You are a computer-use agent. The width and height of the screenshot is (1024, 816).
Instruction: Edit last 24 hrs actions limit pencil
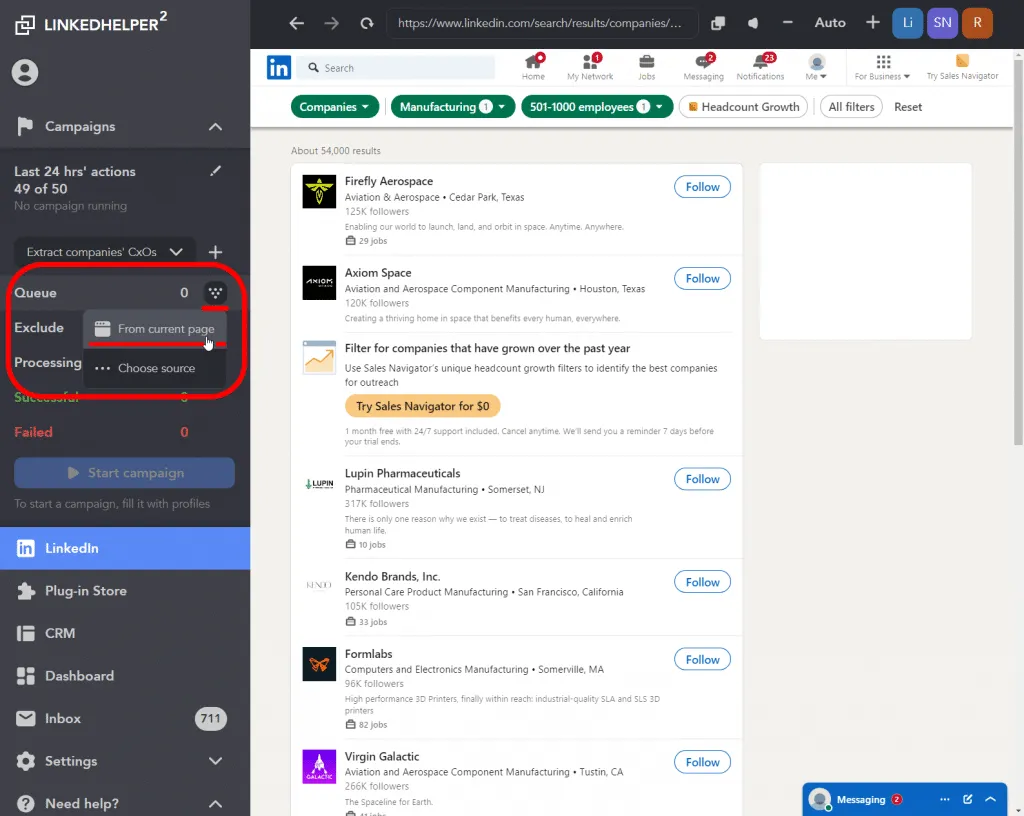tap(216, 171)
